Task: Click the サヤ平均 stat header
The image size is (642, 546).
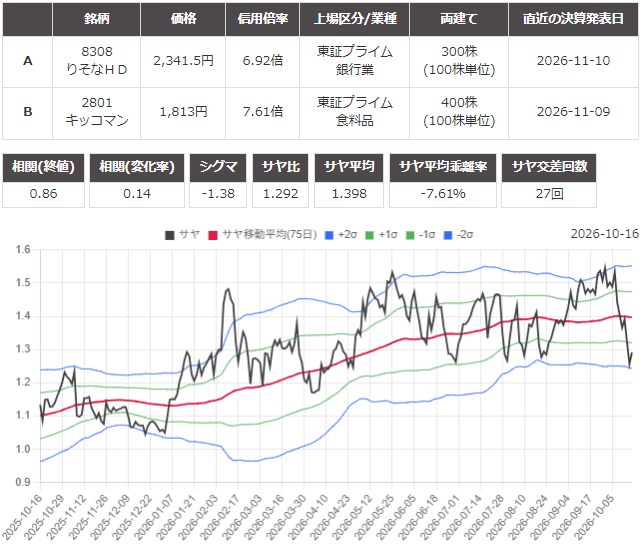Action: pos(349,167)
